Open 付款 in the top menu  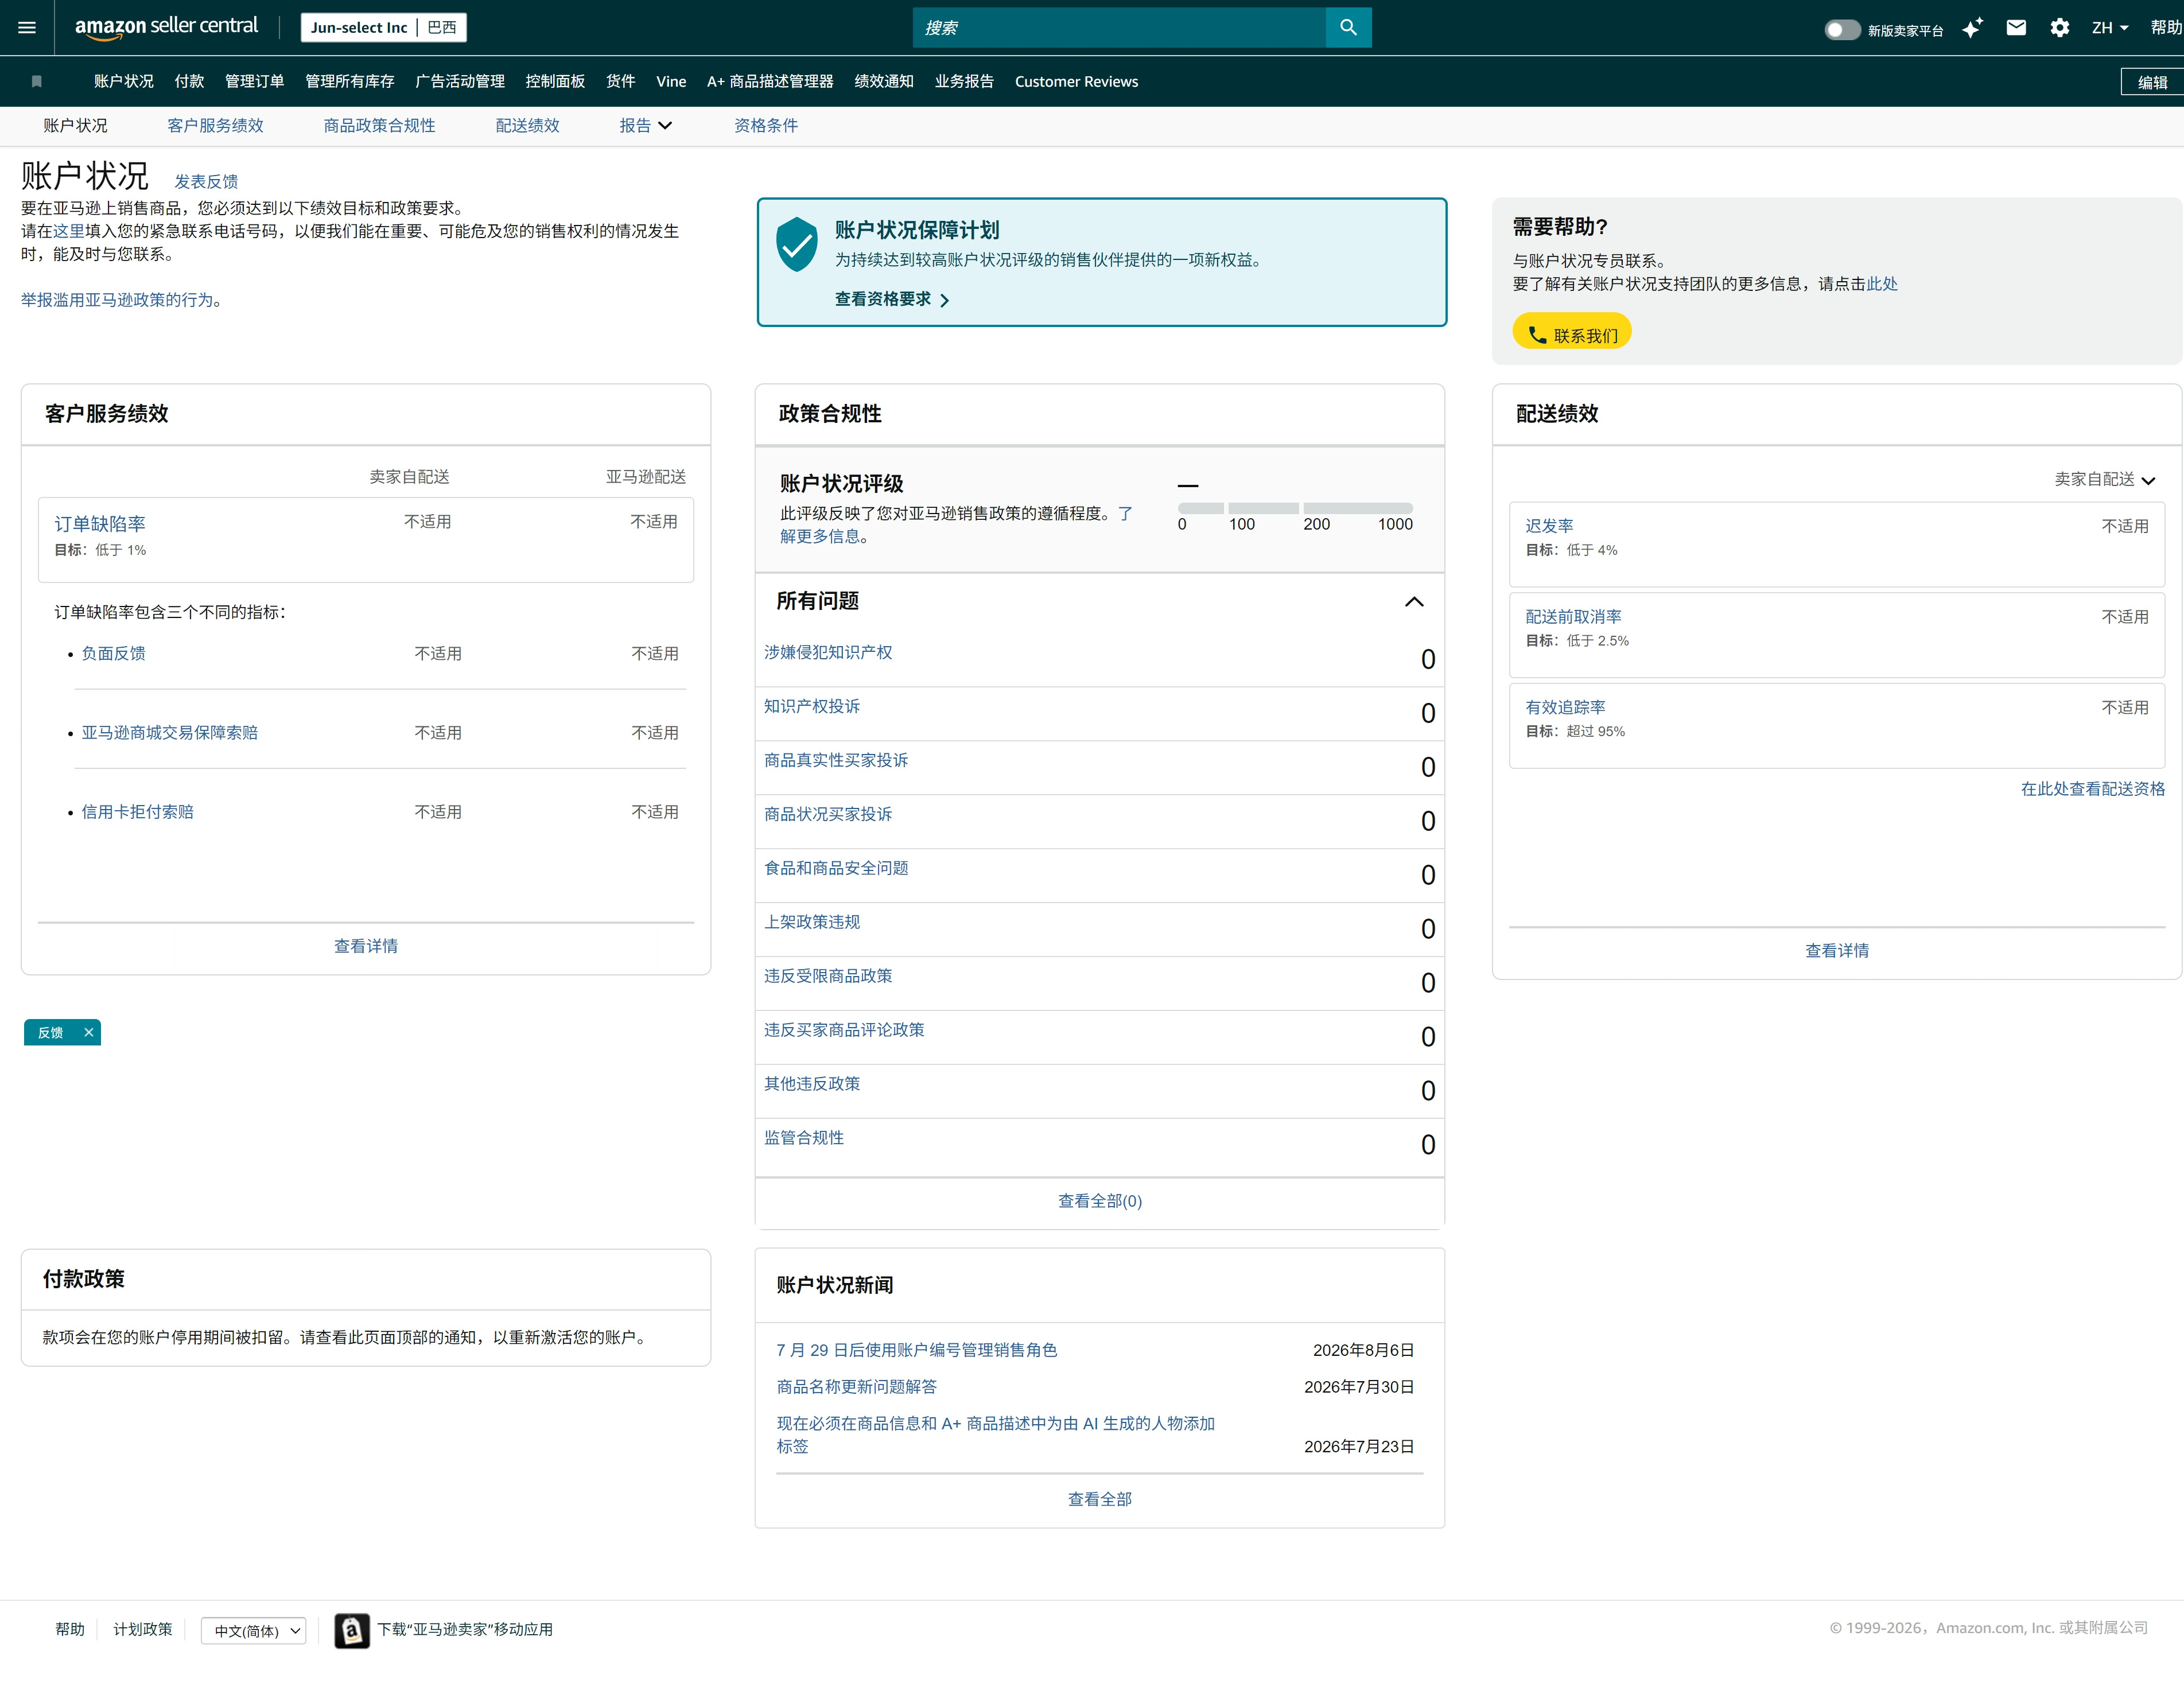tap(189, 81)
